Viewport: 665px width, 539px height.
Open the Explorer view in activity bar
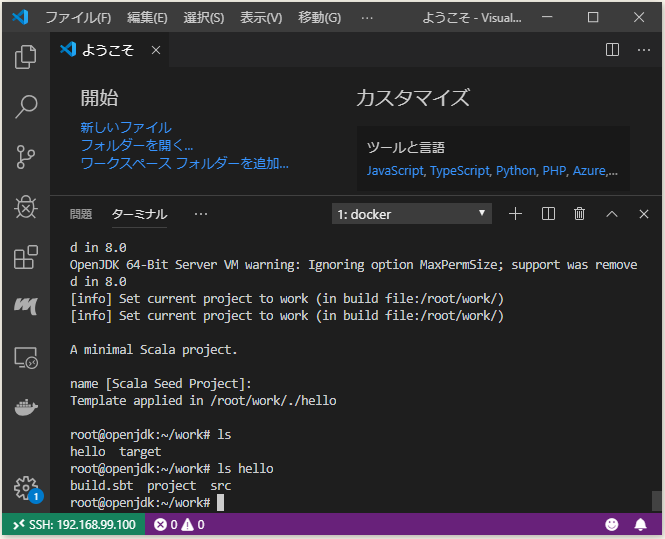[x=26, y=56]
